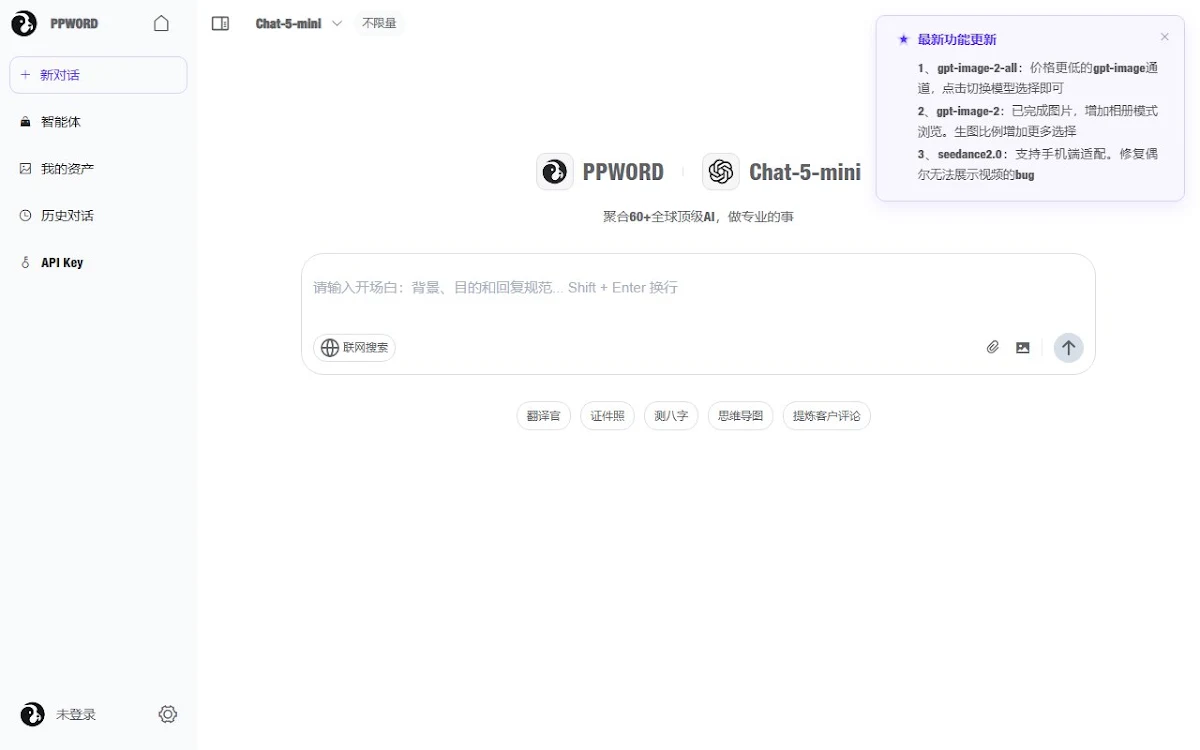Click the large PPWORD heading
Screen dimensions: 1200x750
coord(623,172)
